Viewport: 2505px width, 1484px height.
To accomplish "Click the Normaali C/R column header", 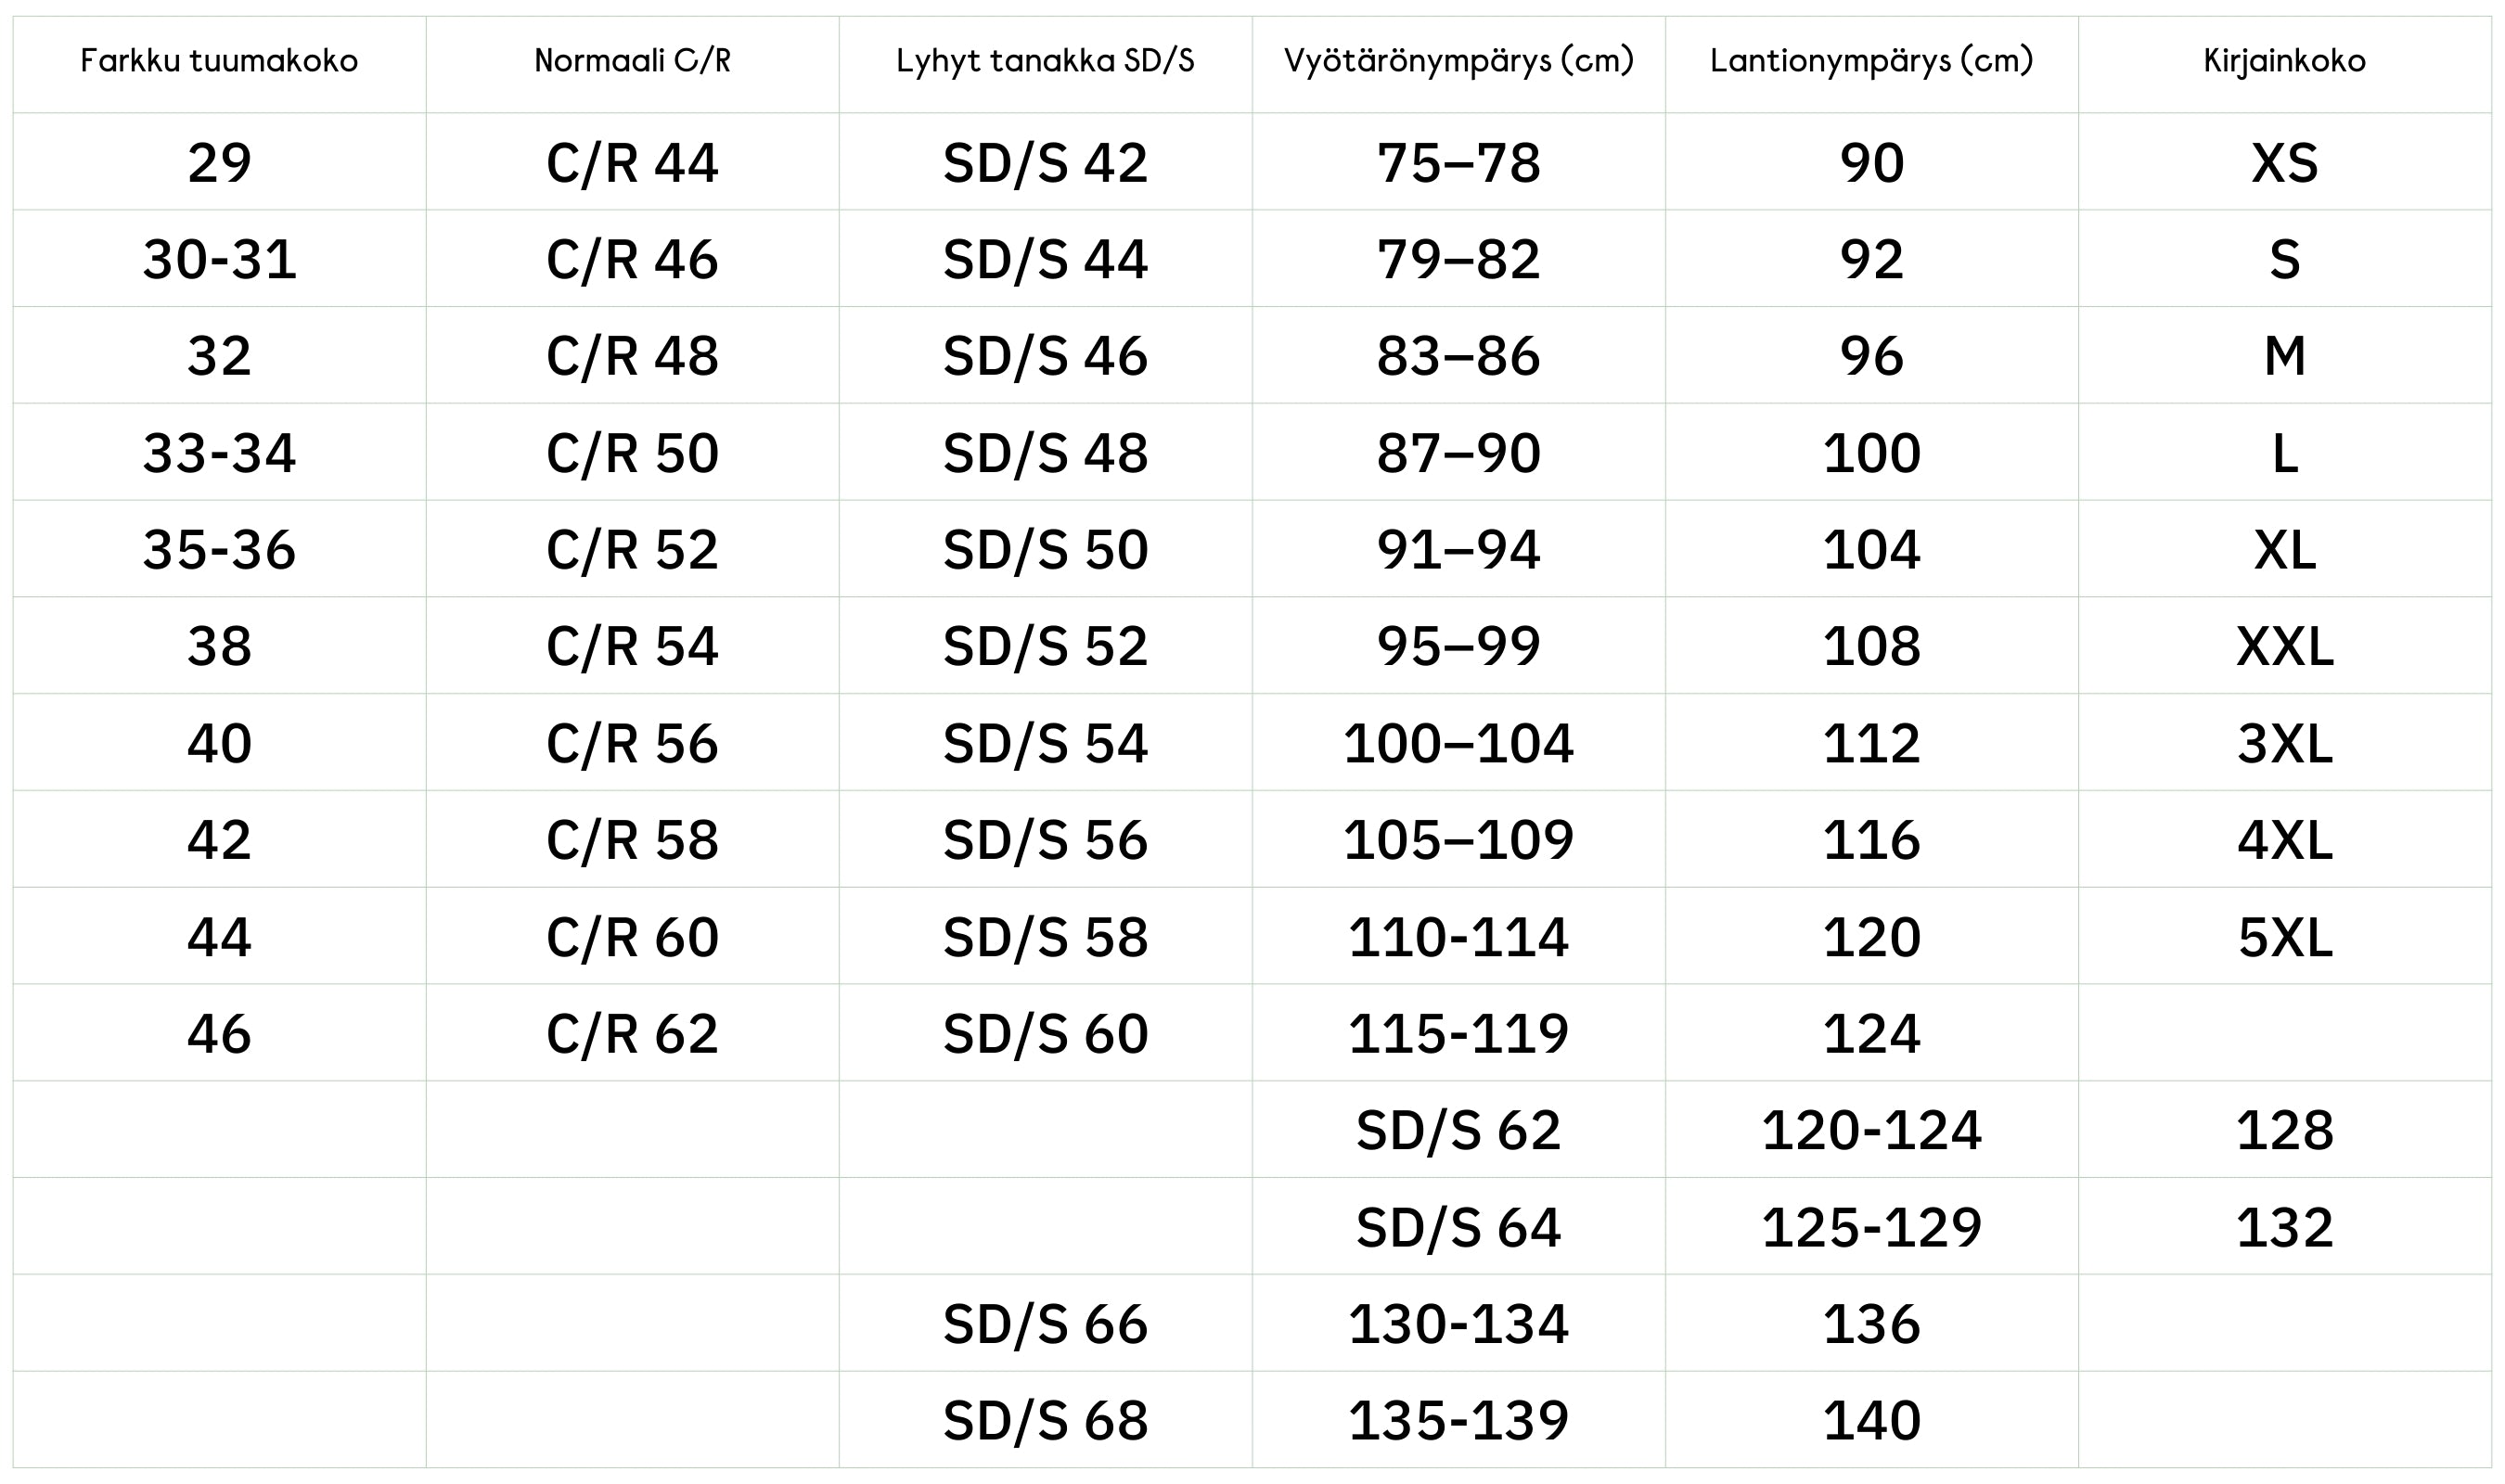I will [632, 61].
